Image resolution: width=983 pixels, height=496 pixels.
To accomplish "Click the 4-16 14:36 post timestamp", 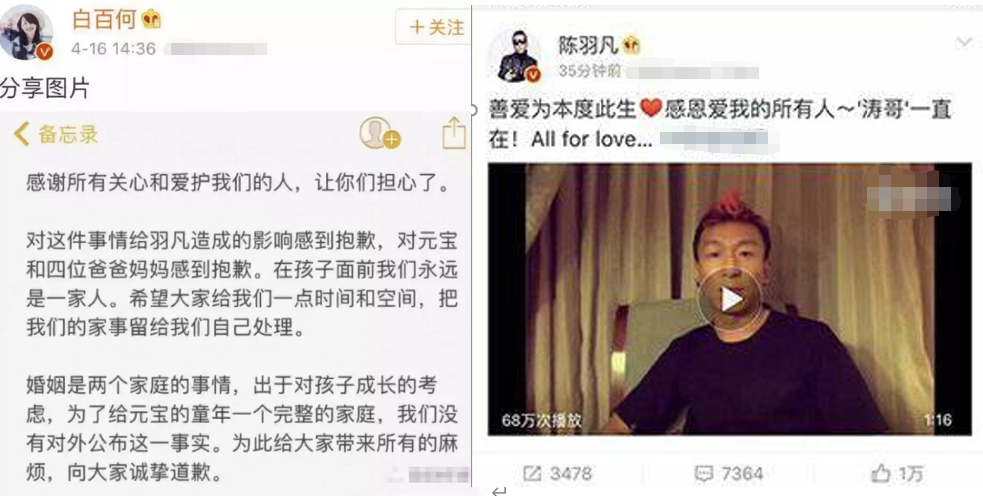I will 113,49.
